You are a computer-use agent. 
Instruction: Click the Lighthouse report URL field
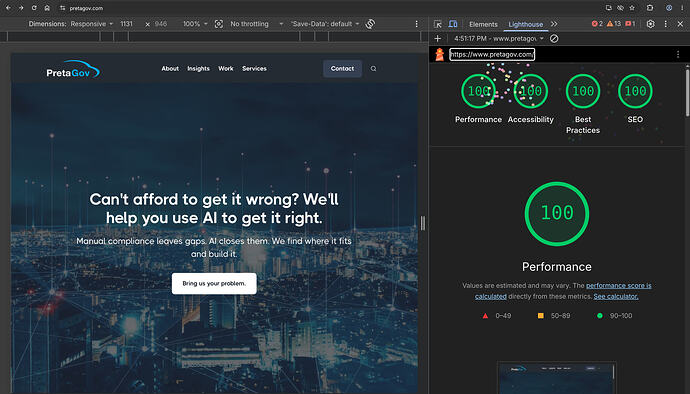tap(492, 54)
